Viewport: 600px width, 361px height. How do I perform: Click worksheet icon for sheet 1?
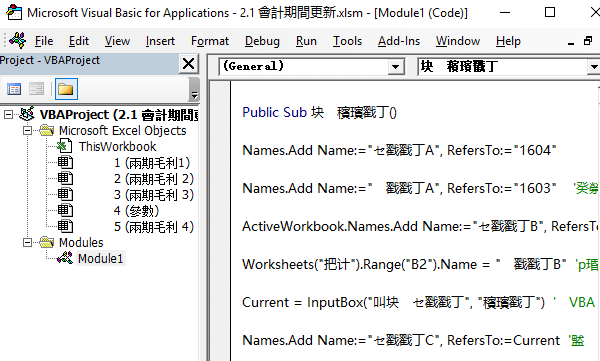pos(65,162)
